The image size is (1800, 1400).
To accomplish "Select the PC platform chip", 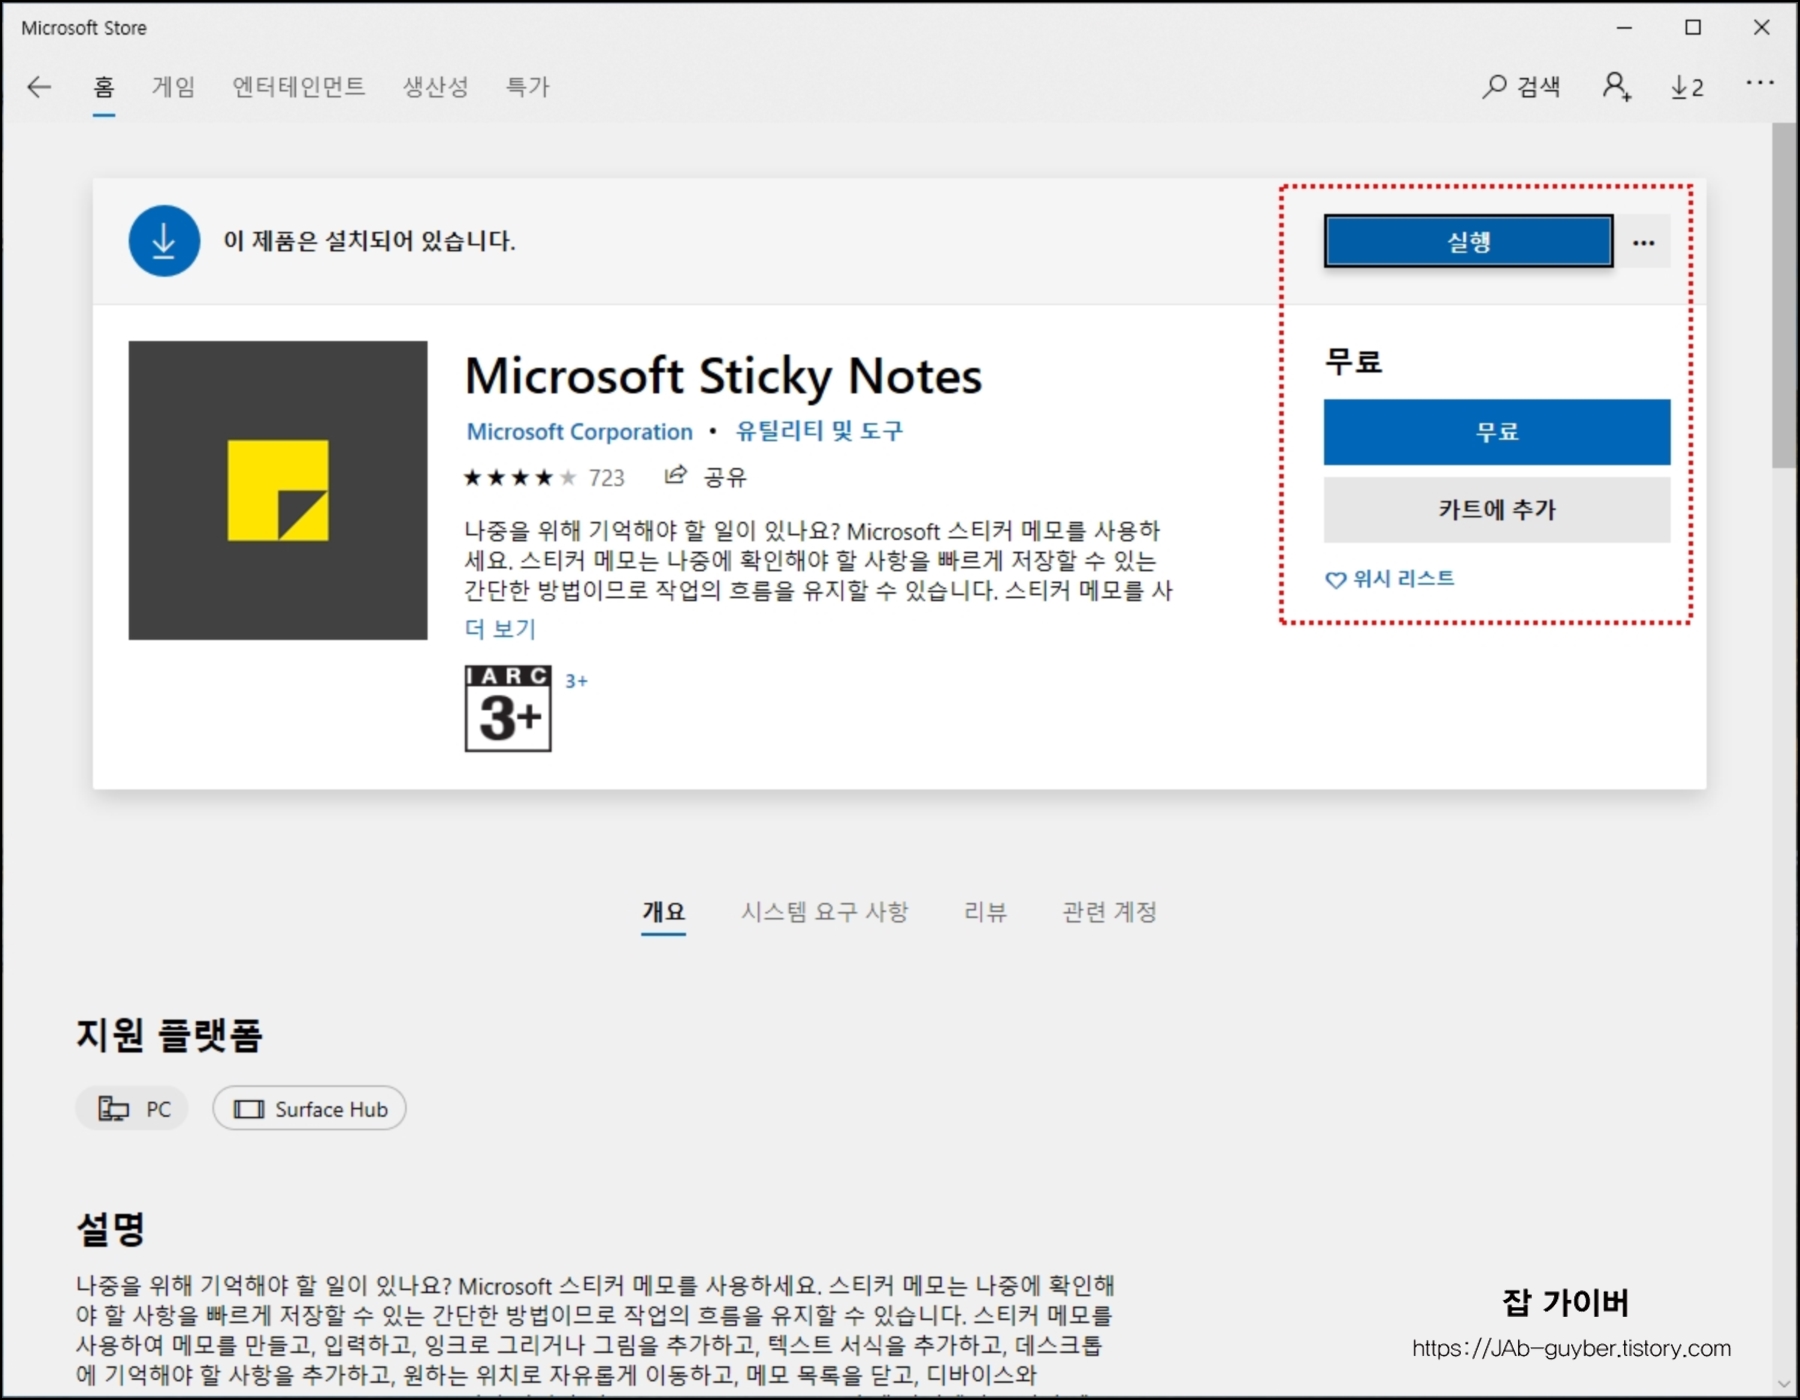I will (x=133, y=1109).
